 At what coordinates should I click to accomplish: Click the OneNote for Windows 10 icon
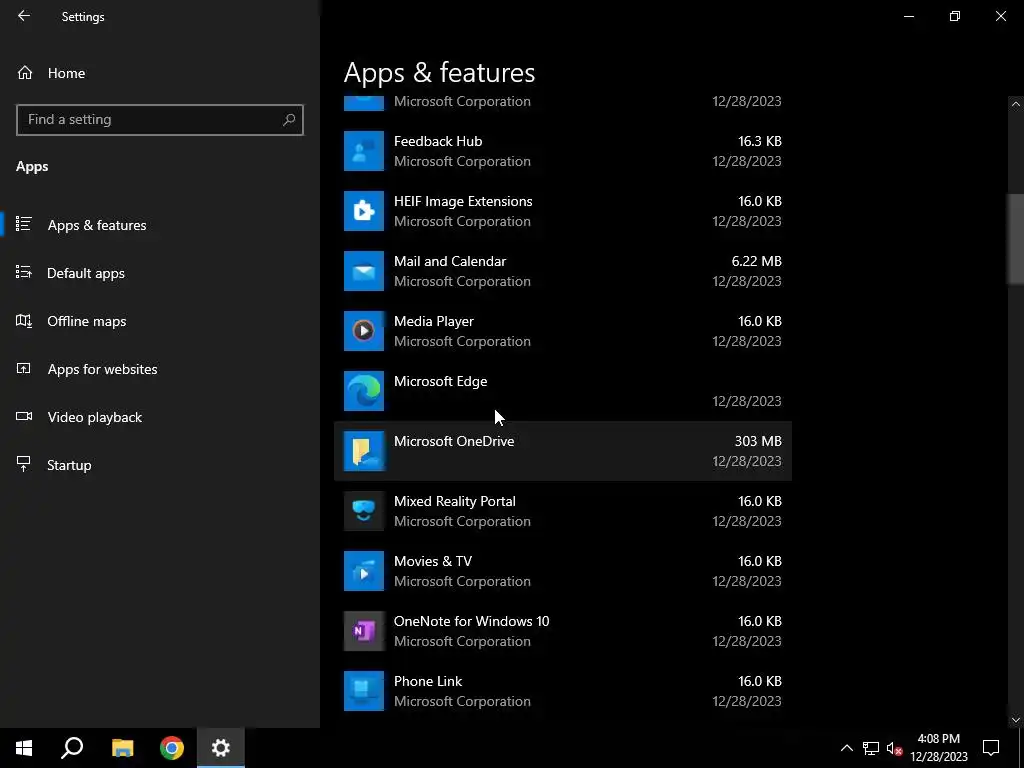[364, 632]
